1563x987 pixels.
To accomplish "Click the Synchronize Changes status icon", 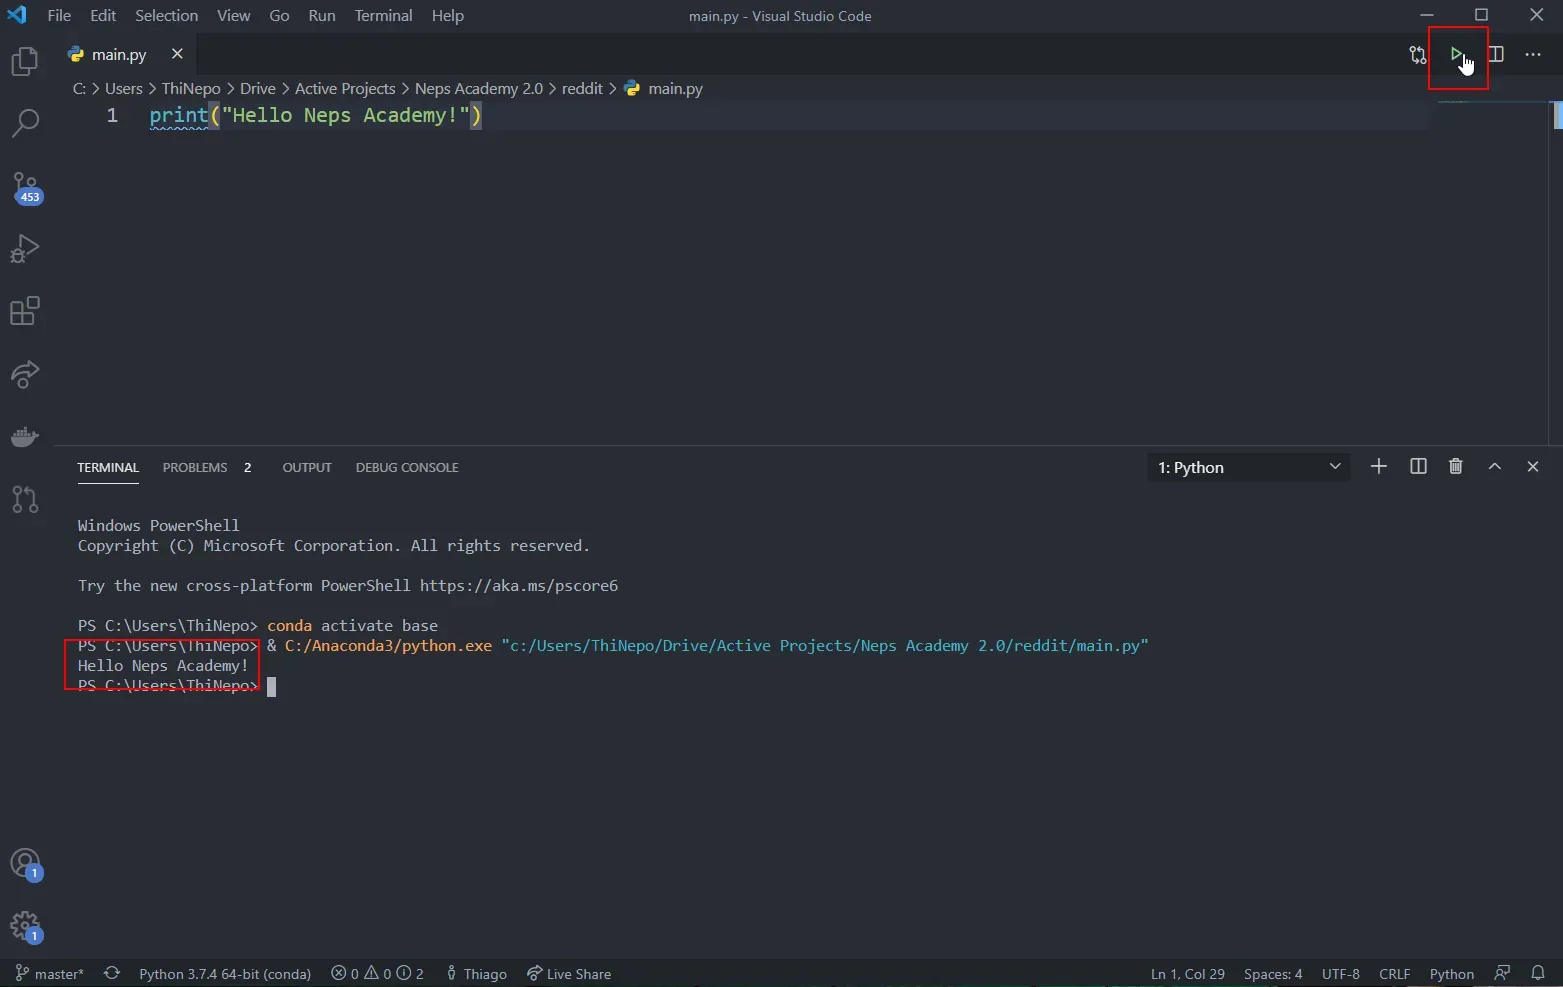I will 112,974.
